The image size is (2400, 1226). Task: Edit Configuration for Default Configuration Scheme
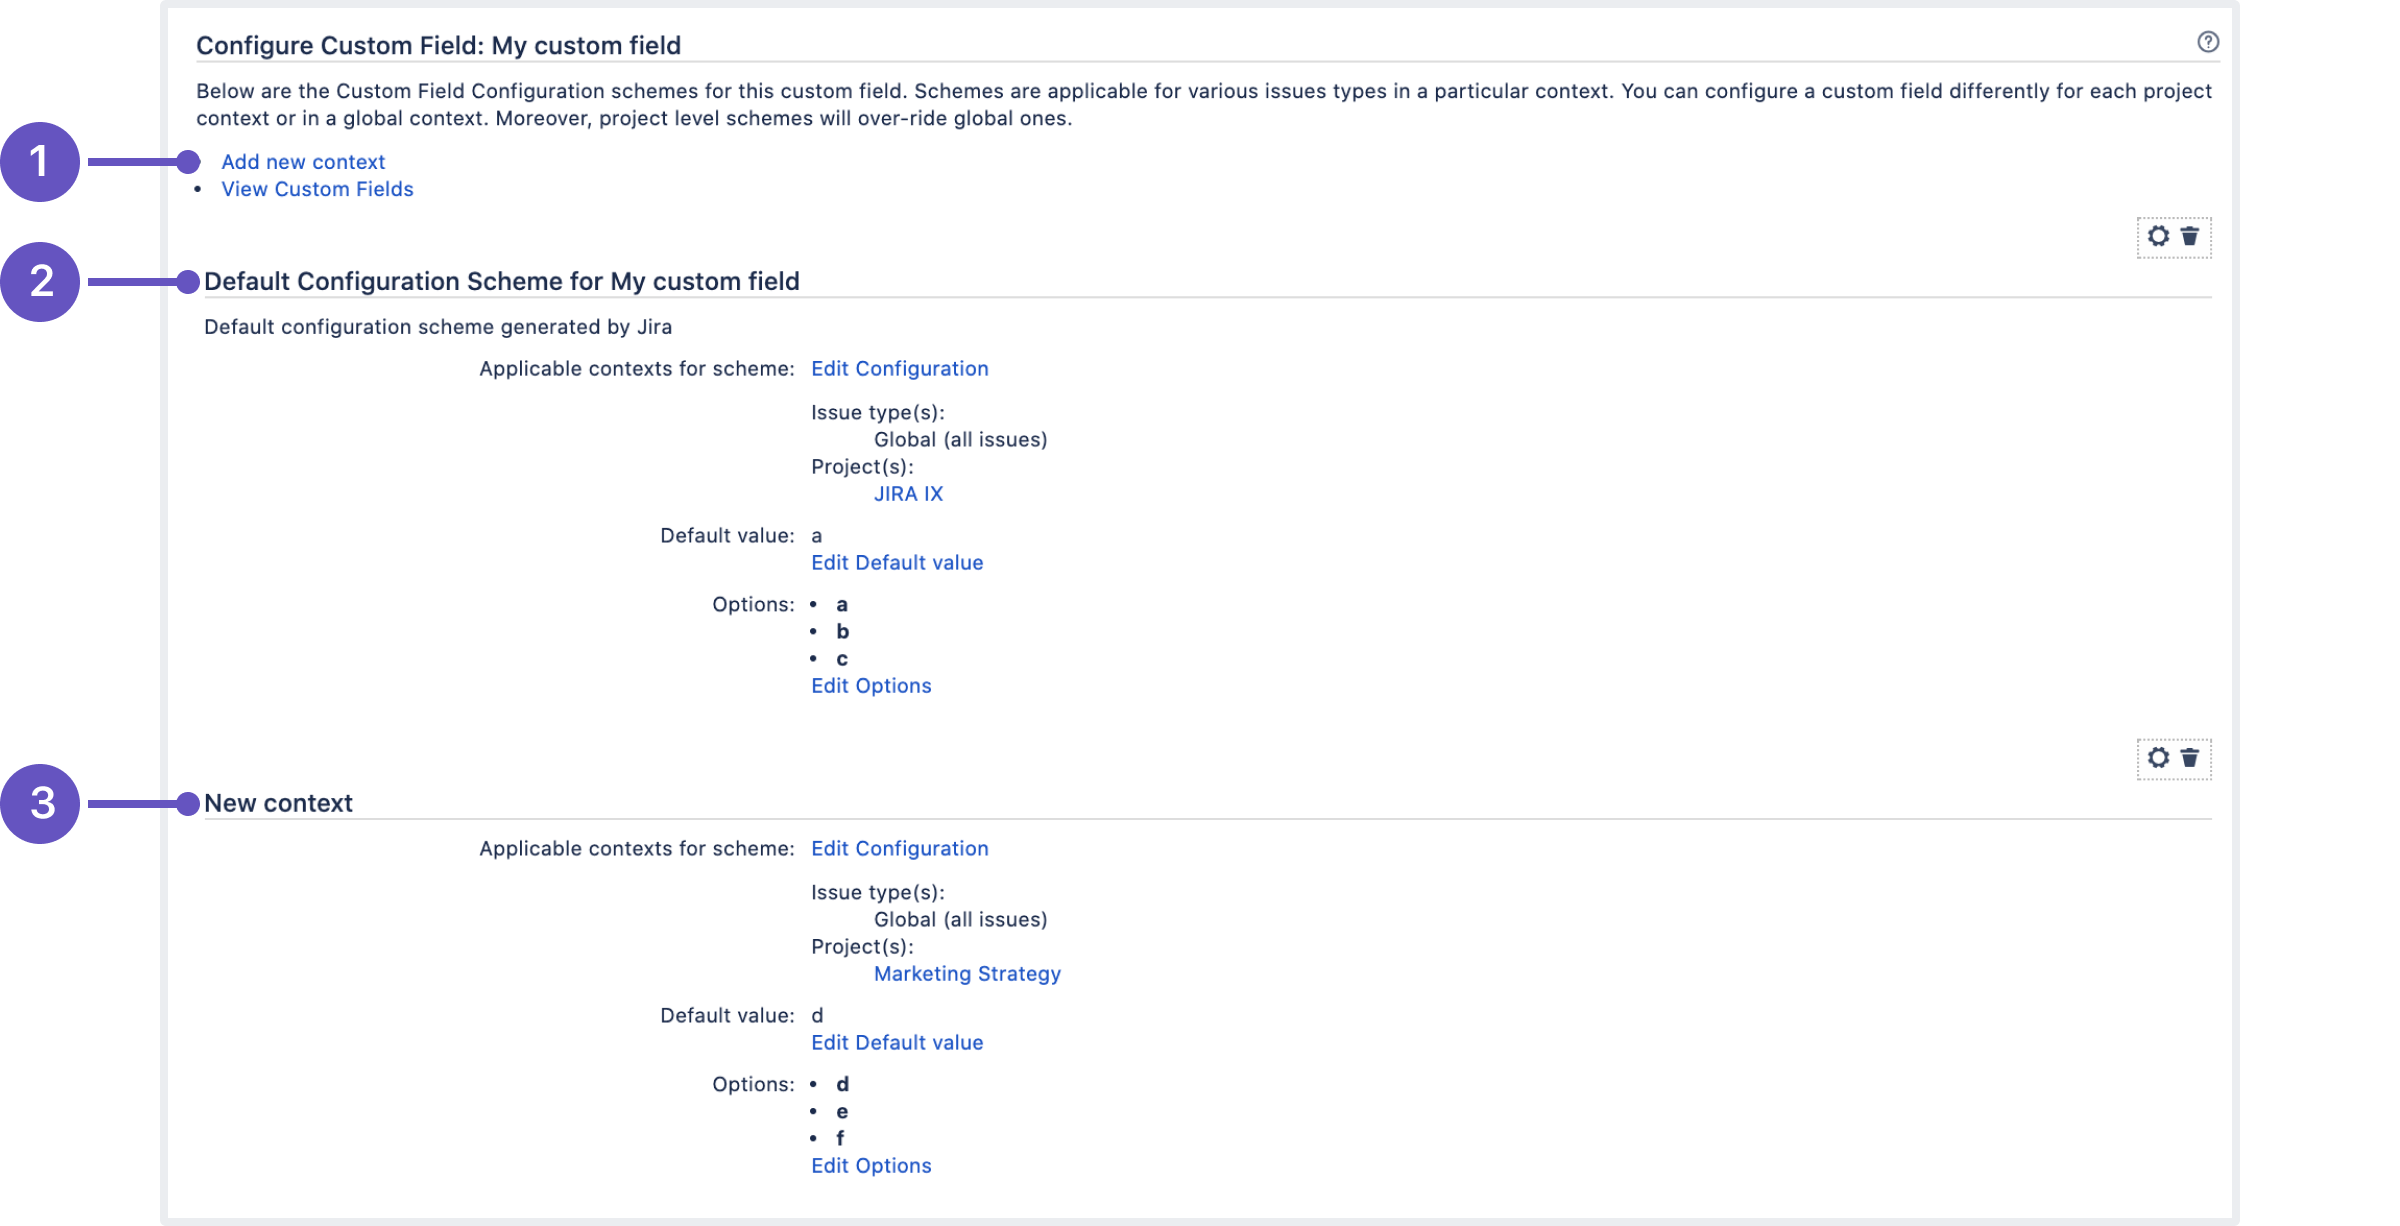[899, 369]
